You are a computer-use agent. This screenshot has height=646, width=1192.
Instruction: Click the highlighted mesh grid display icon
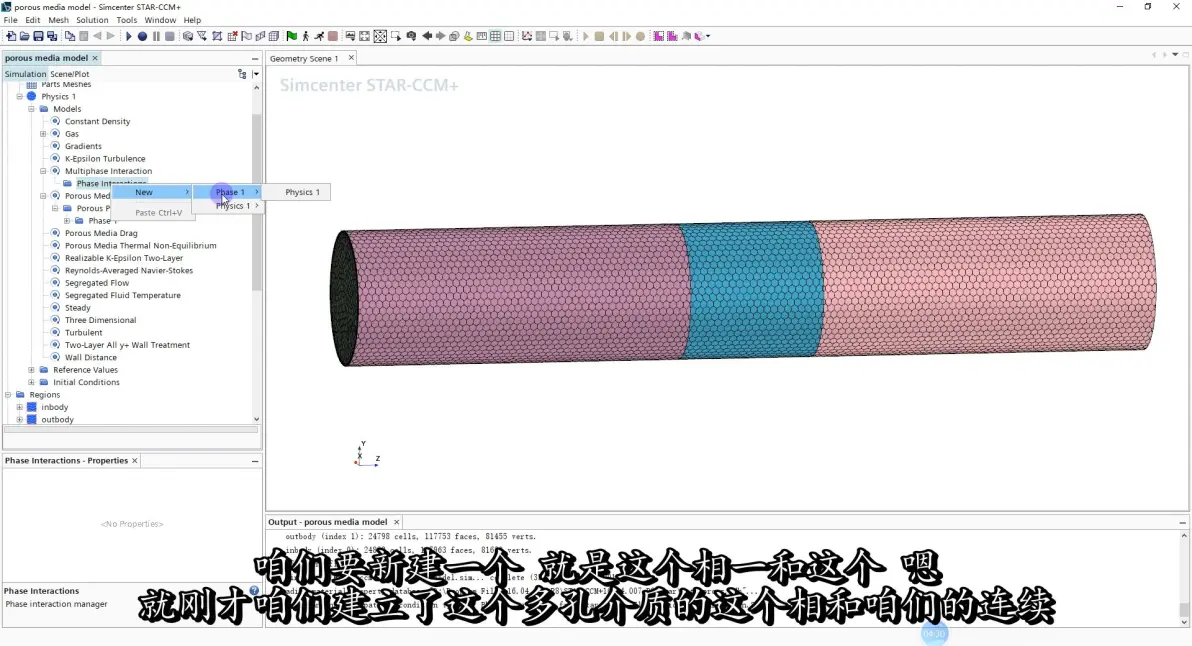[x=495, y=36]
